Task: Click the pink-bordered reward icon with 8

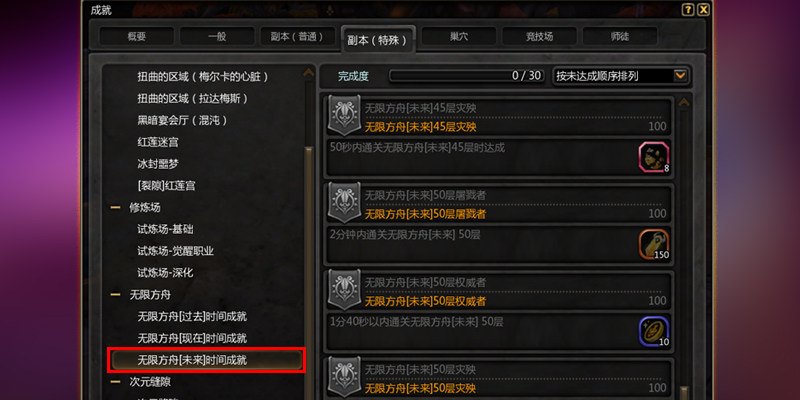Action: point(654,158)
